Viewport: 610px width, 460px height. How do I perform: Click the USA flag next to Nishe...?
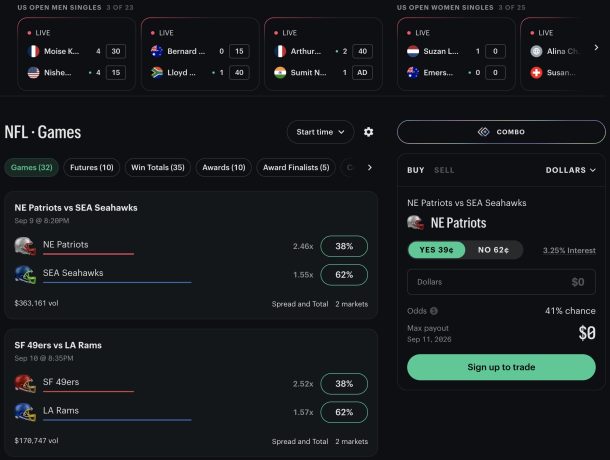coord(33,72)
